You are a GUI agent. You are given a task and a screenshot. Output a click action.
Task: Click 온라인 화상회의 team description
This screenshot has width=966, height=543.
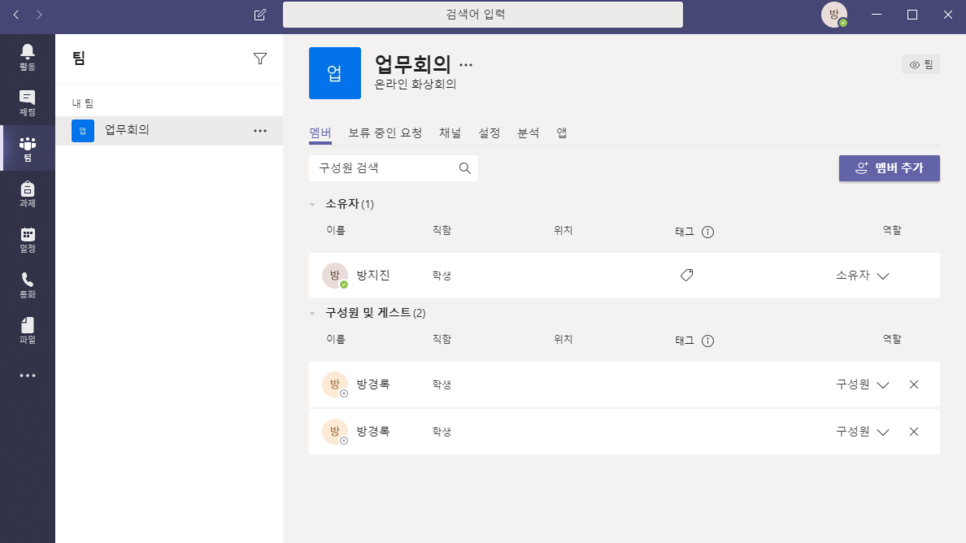point(415,84)
